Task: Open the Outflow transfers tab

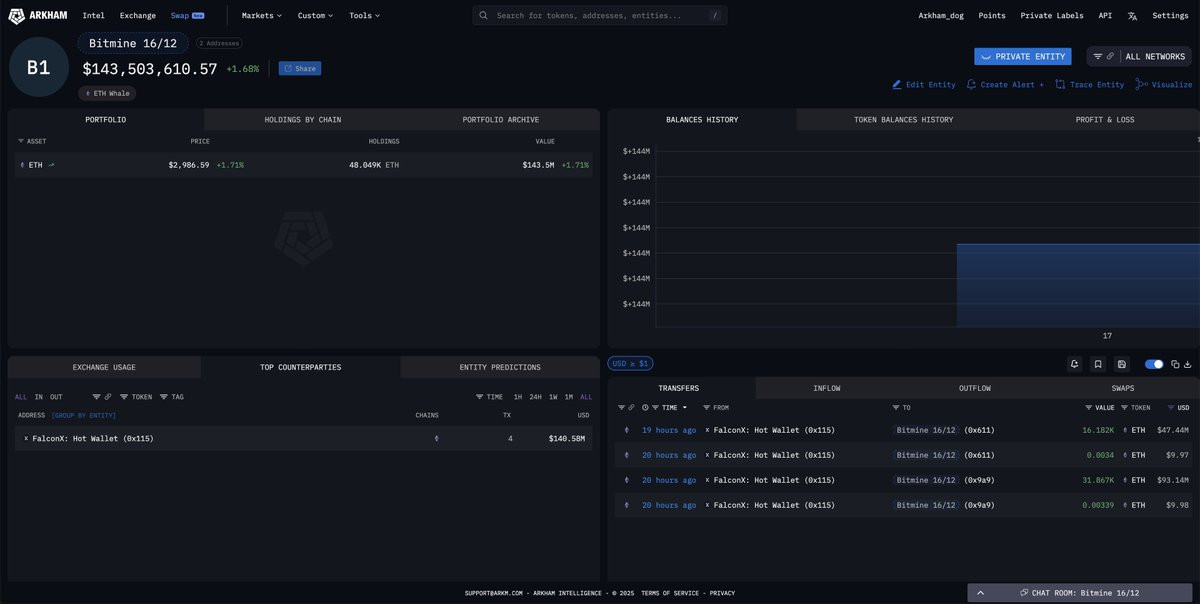Action: tap(975, 388)
